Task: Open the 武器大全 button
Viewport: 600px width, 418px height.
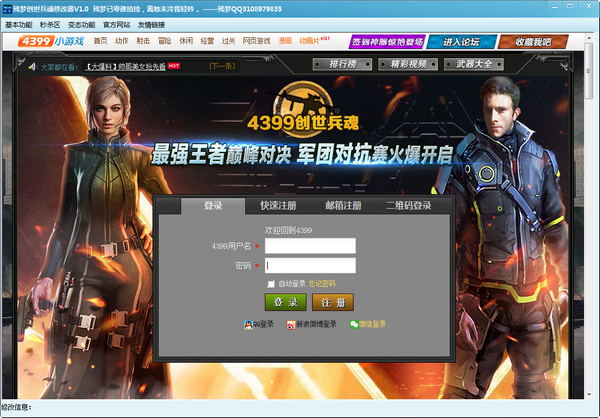Action: pyautogui.click(x=474, y=64)
